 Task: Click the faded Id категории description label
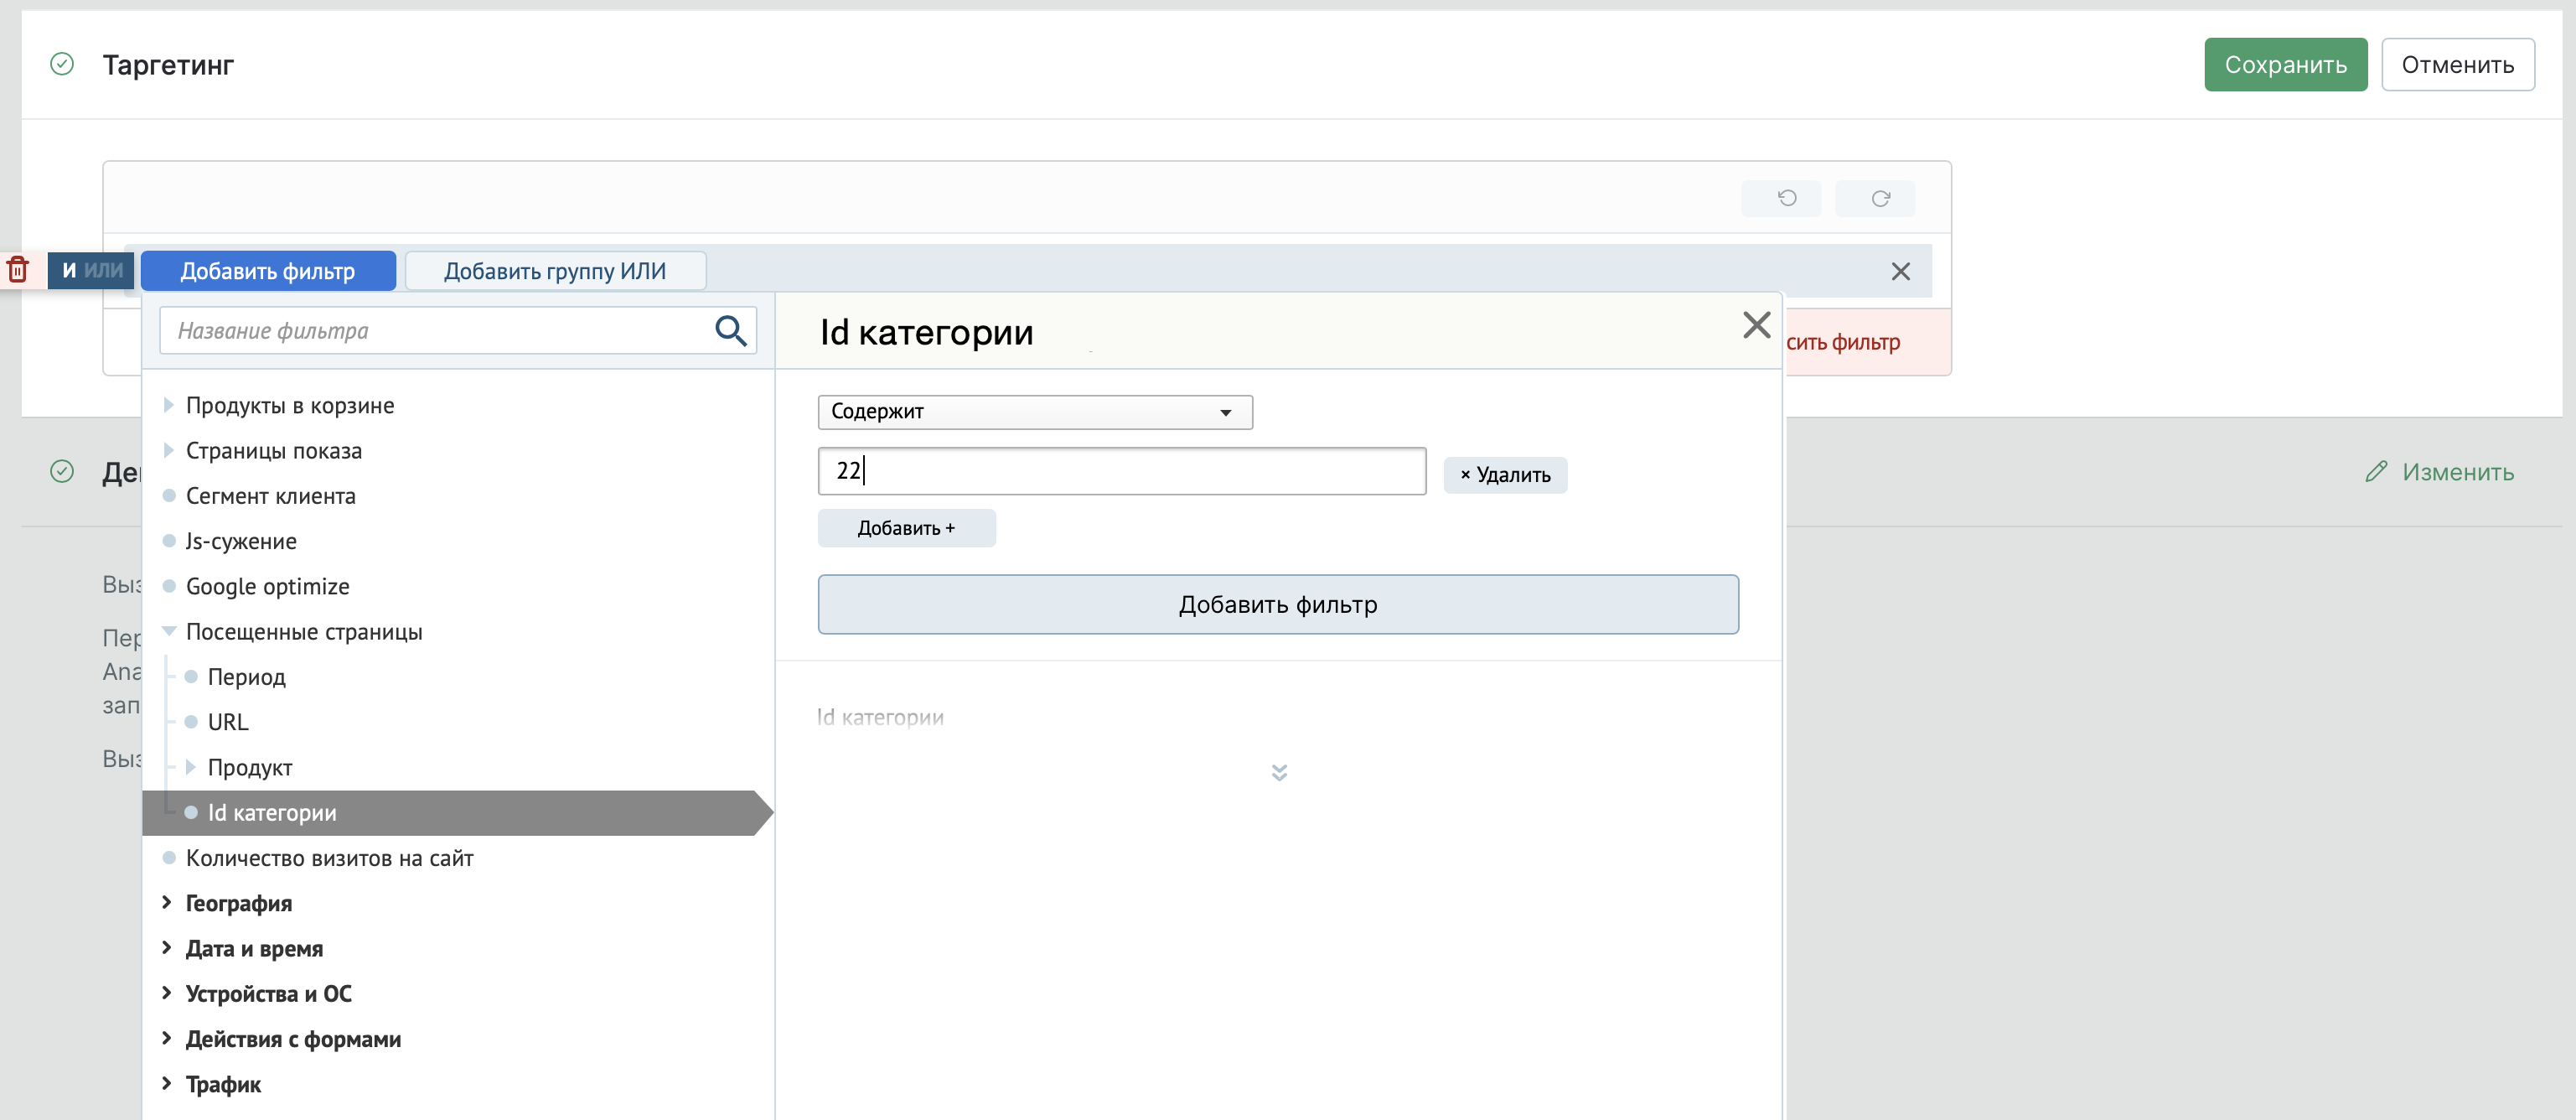point(880,717)
